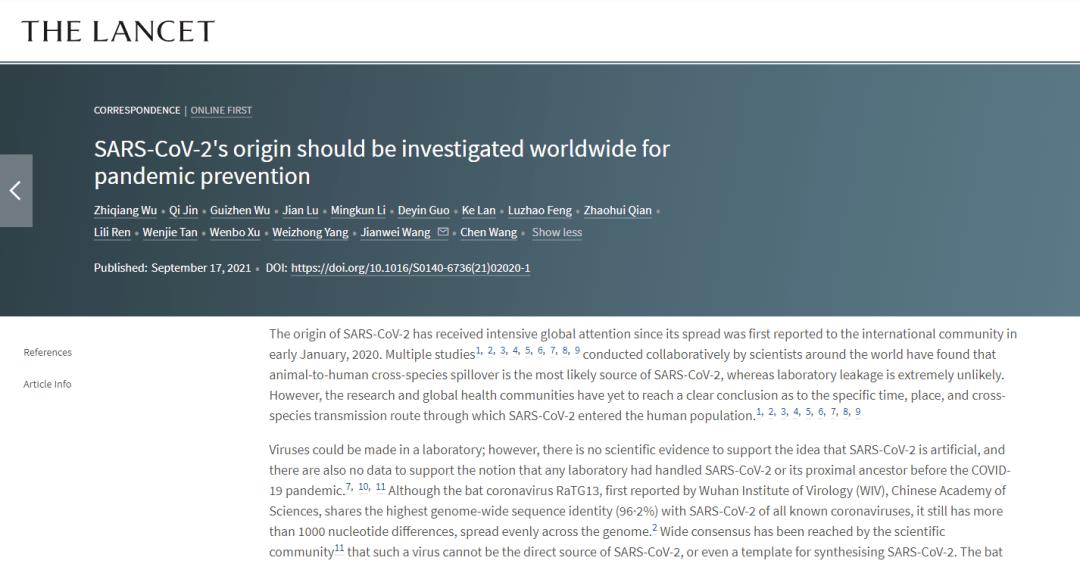Jump to References in the sidebar
1080x564 pixels.
click(x=48, y=352)
